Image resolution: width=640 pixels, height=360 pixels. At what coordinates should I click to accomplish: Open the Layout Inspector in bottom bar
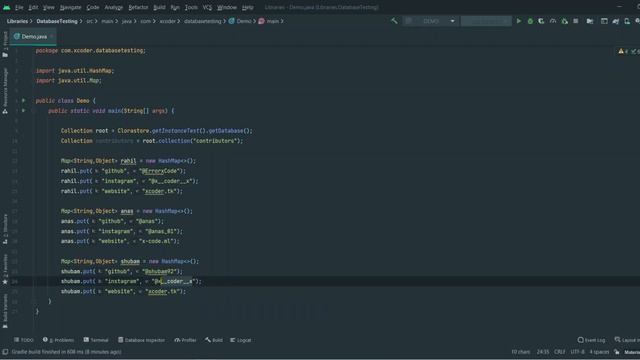click(627, 340)
